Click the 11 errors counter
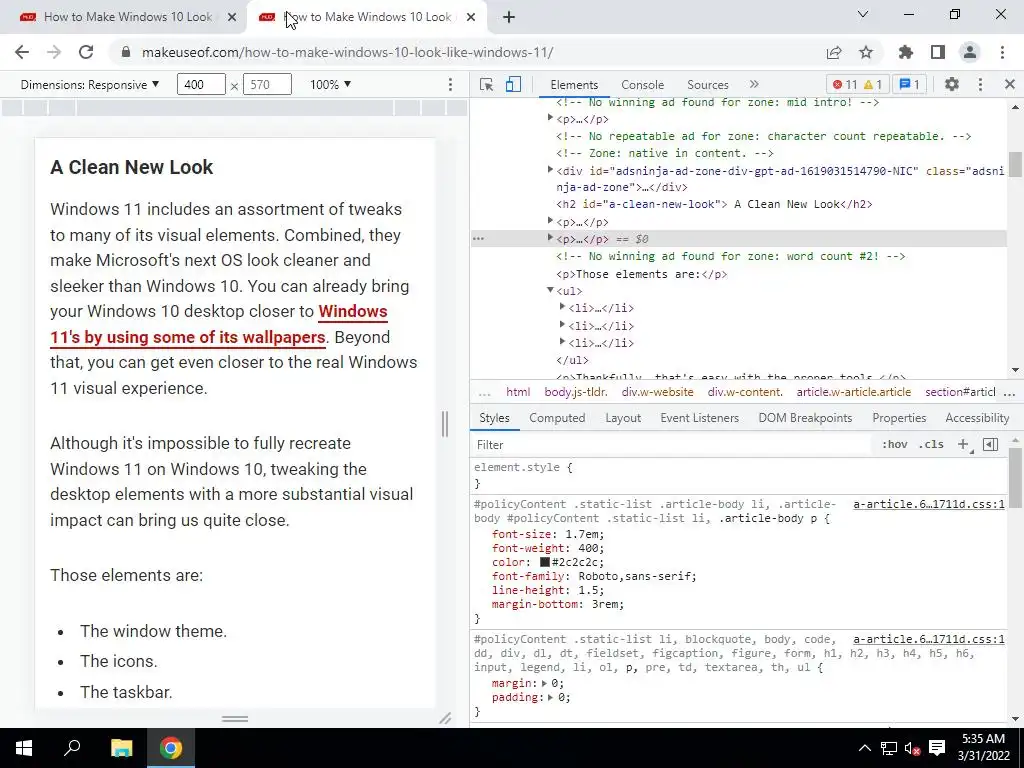The width and height of the screenshot is (1024, 768). [x=845, y=84]
